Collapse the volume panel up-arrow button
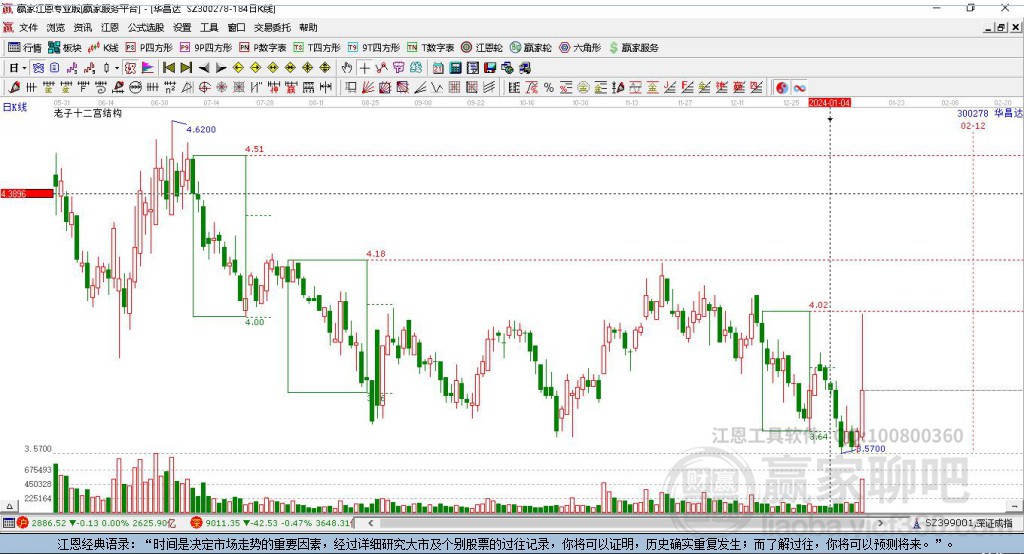 (x=9, y=506)
